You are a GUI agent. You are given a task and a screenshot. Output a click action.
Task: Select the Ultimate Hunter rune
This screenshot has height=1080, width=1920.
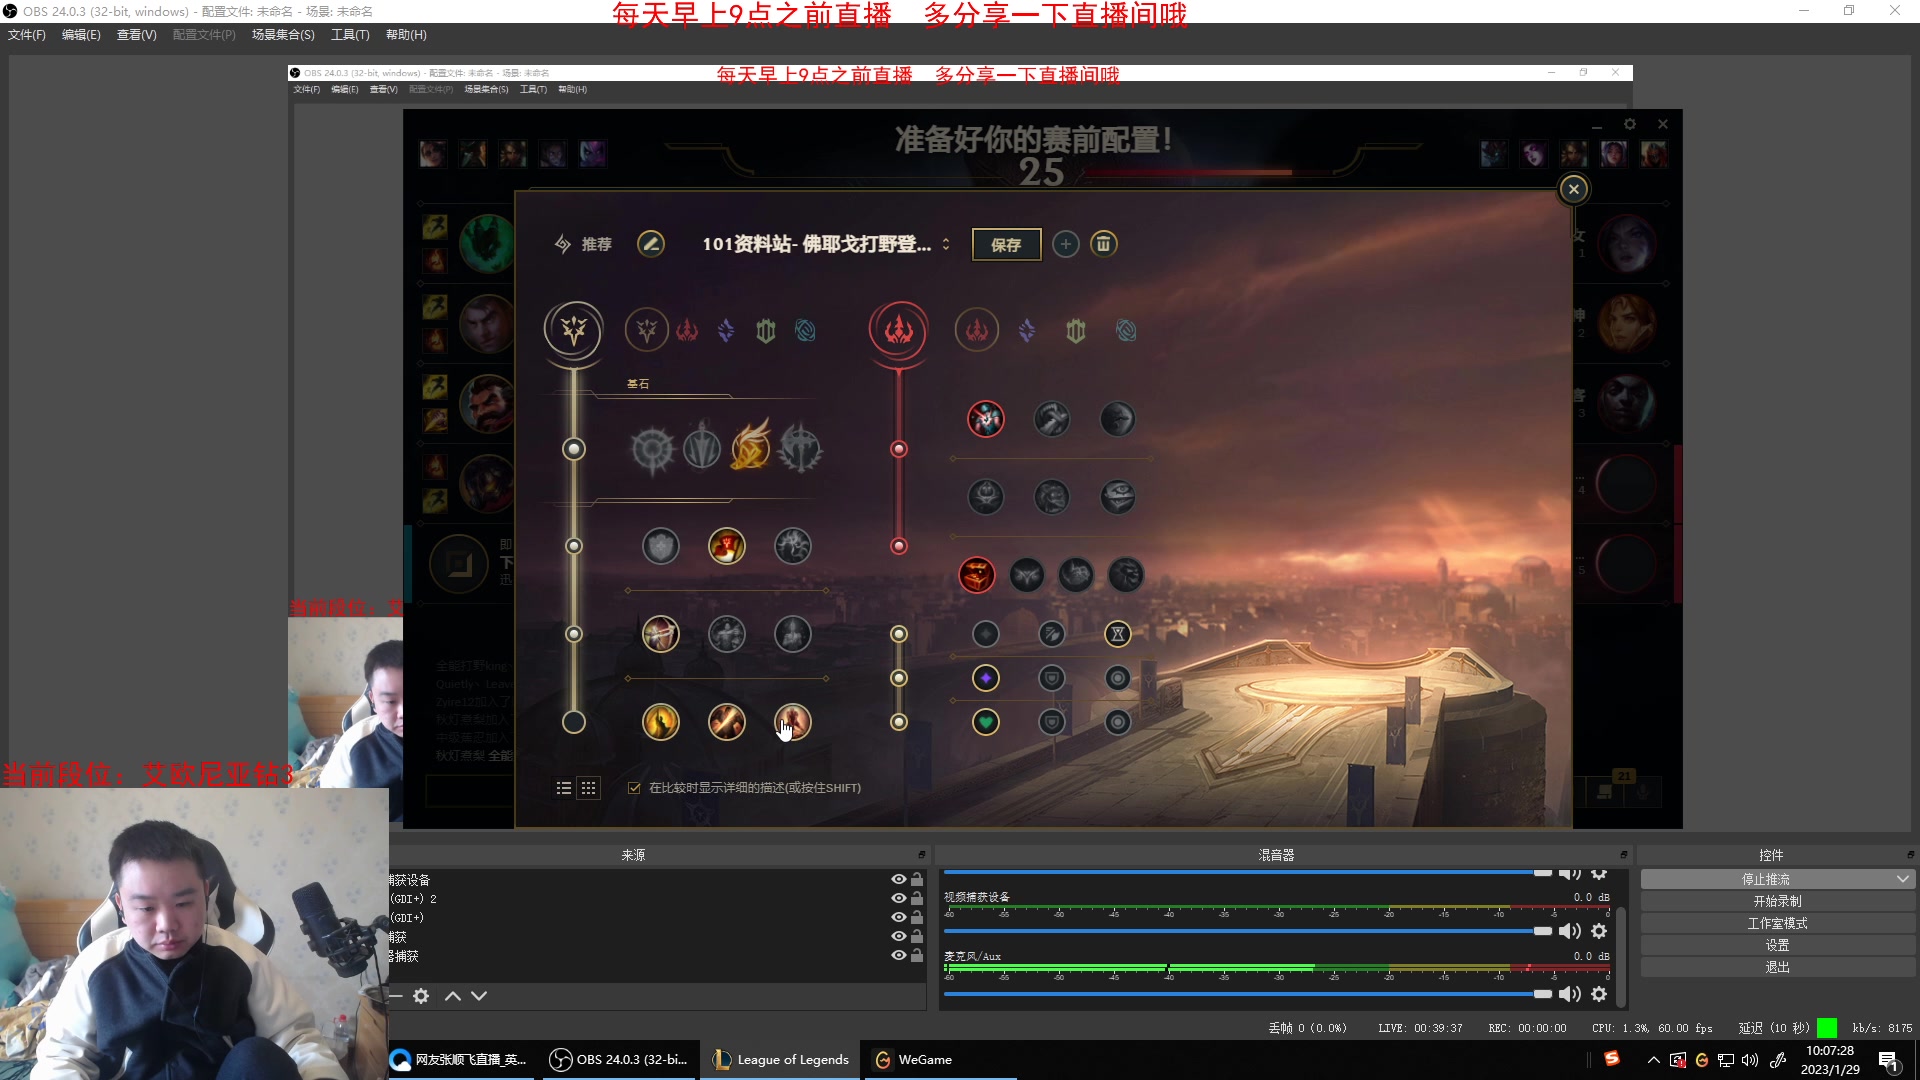(x=1126, y=575)
